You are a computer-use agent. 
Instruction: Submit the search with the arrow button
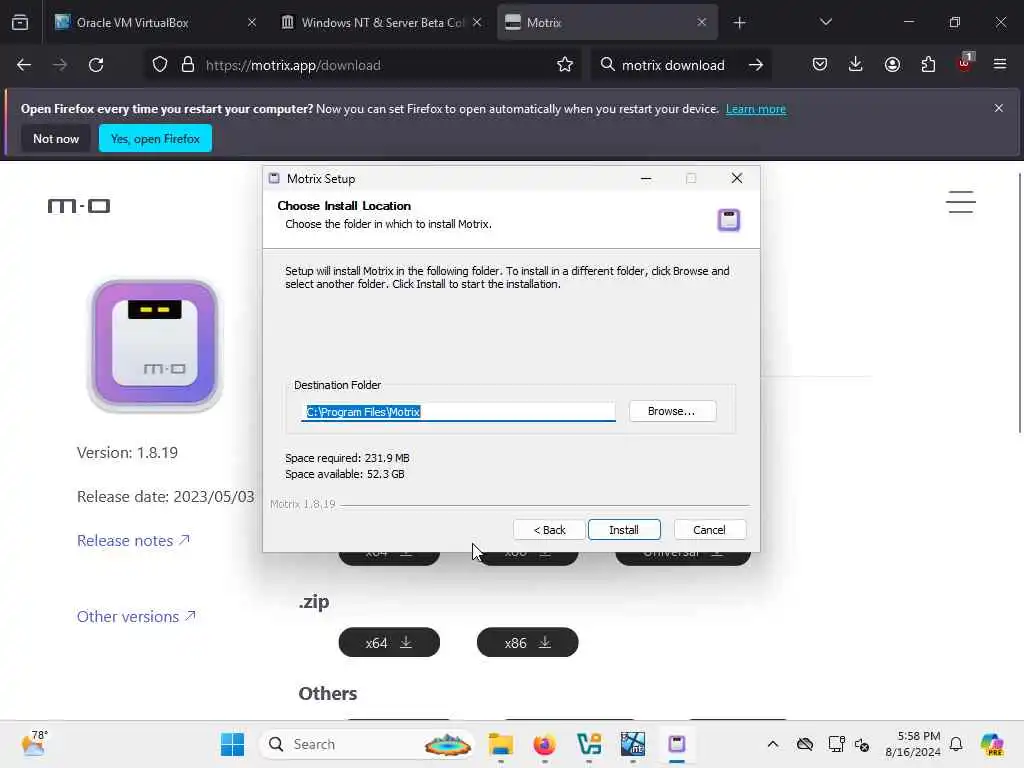(x=756, y=65)
